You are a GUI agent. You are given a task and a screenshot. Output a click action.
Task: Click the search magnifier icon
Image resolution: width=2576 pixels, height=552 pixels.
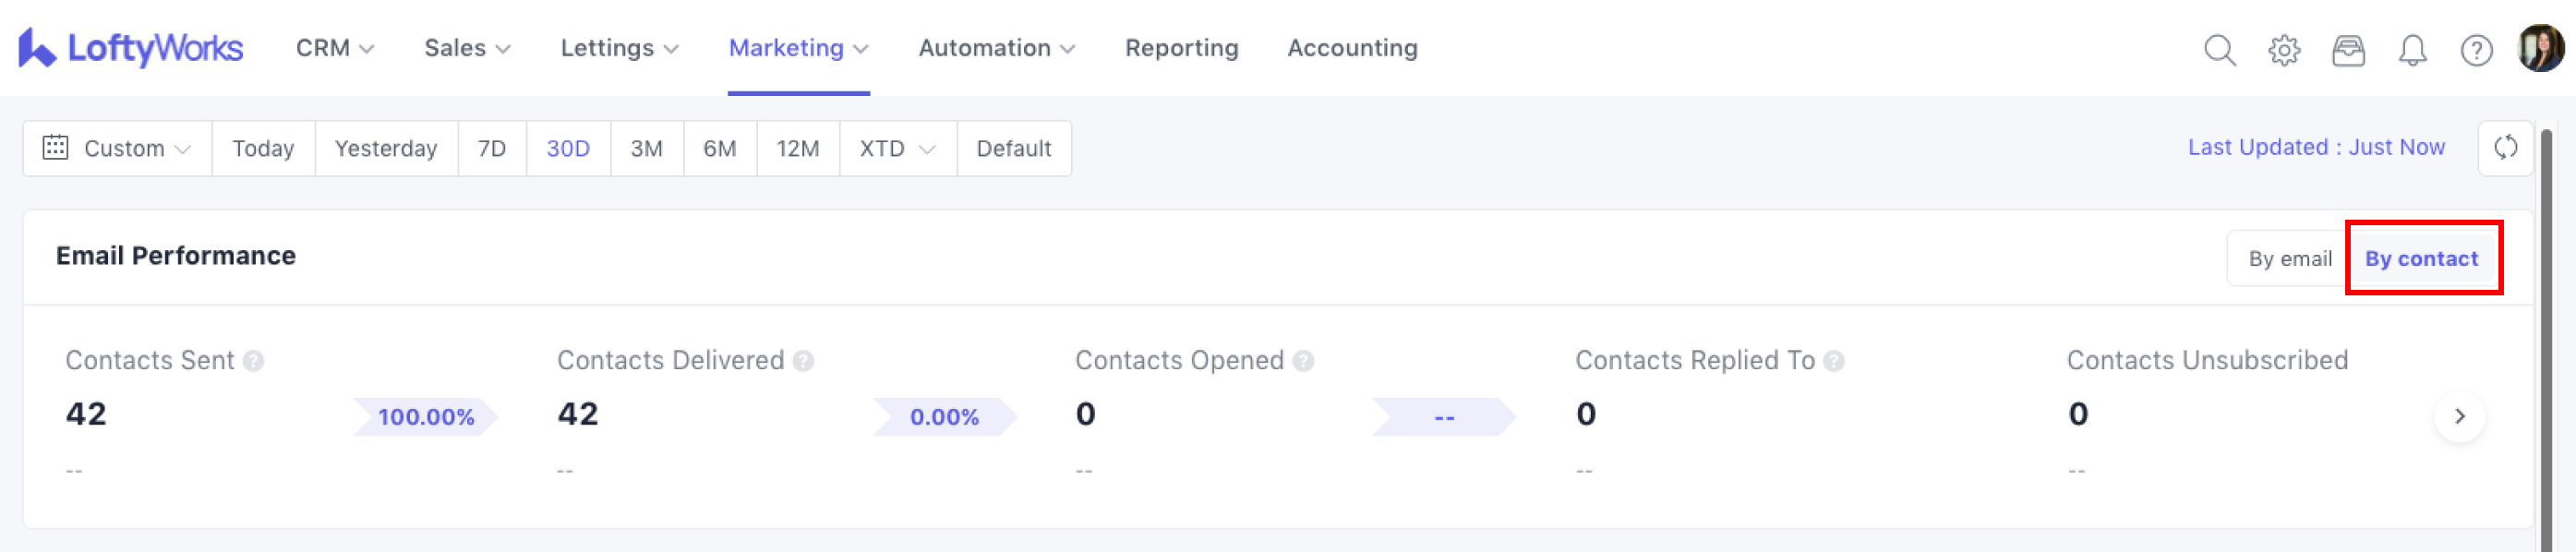(2219, 49)
